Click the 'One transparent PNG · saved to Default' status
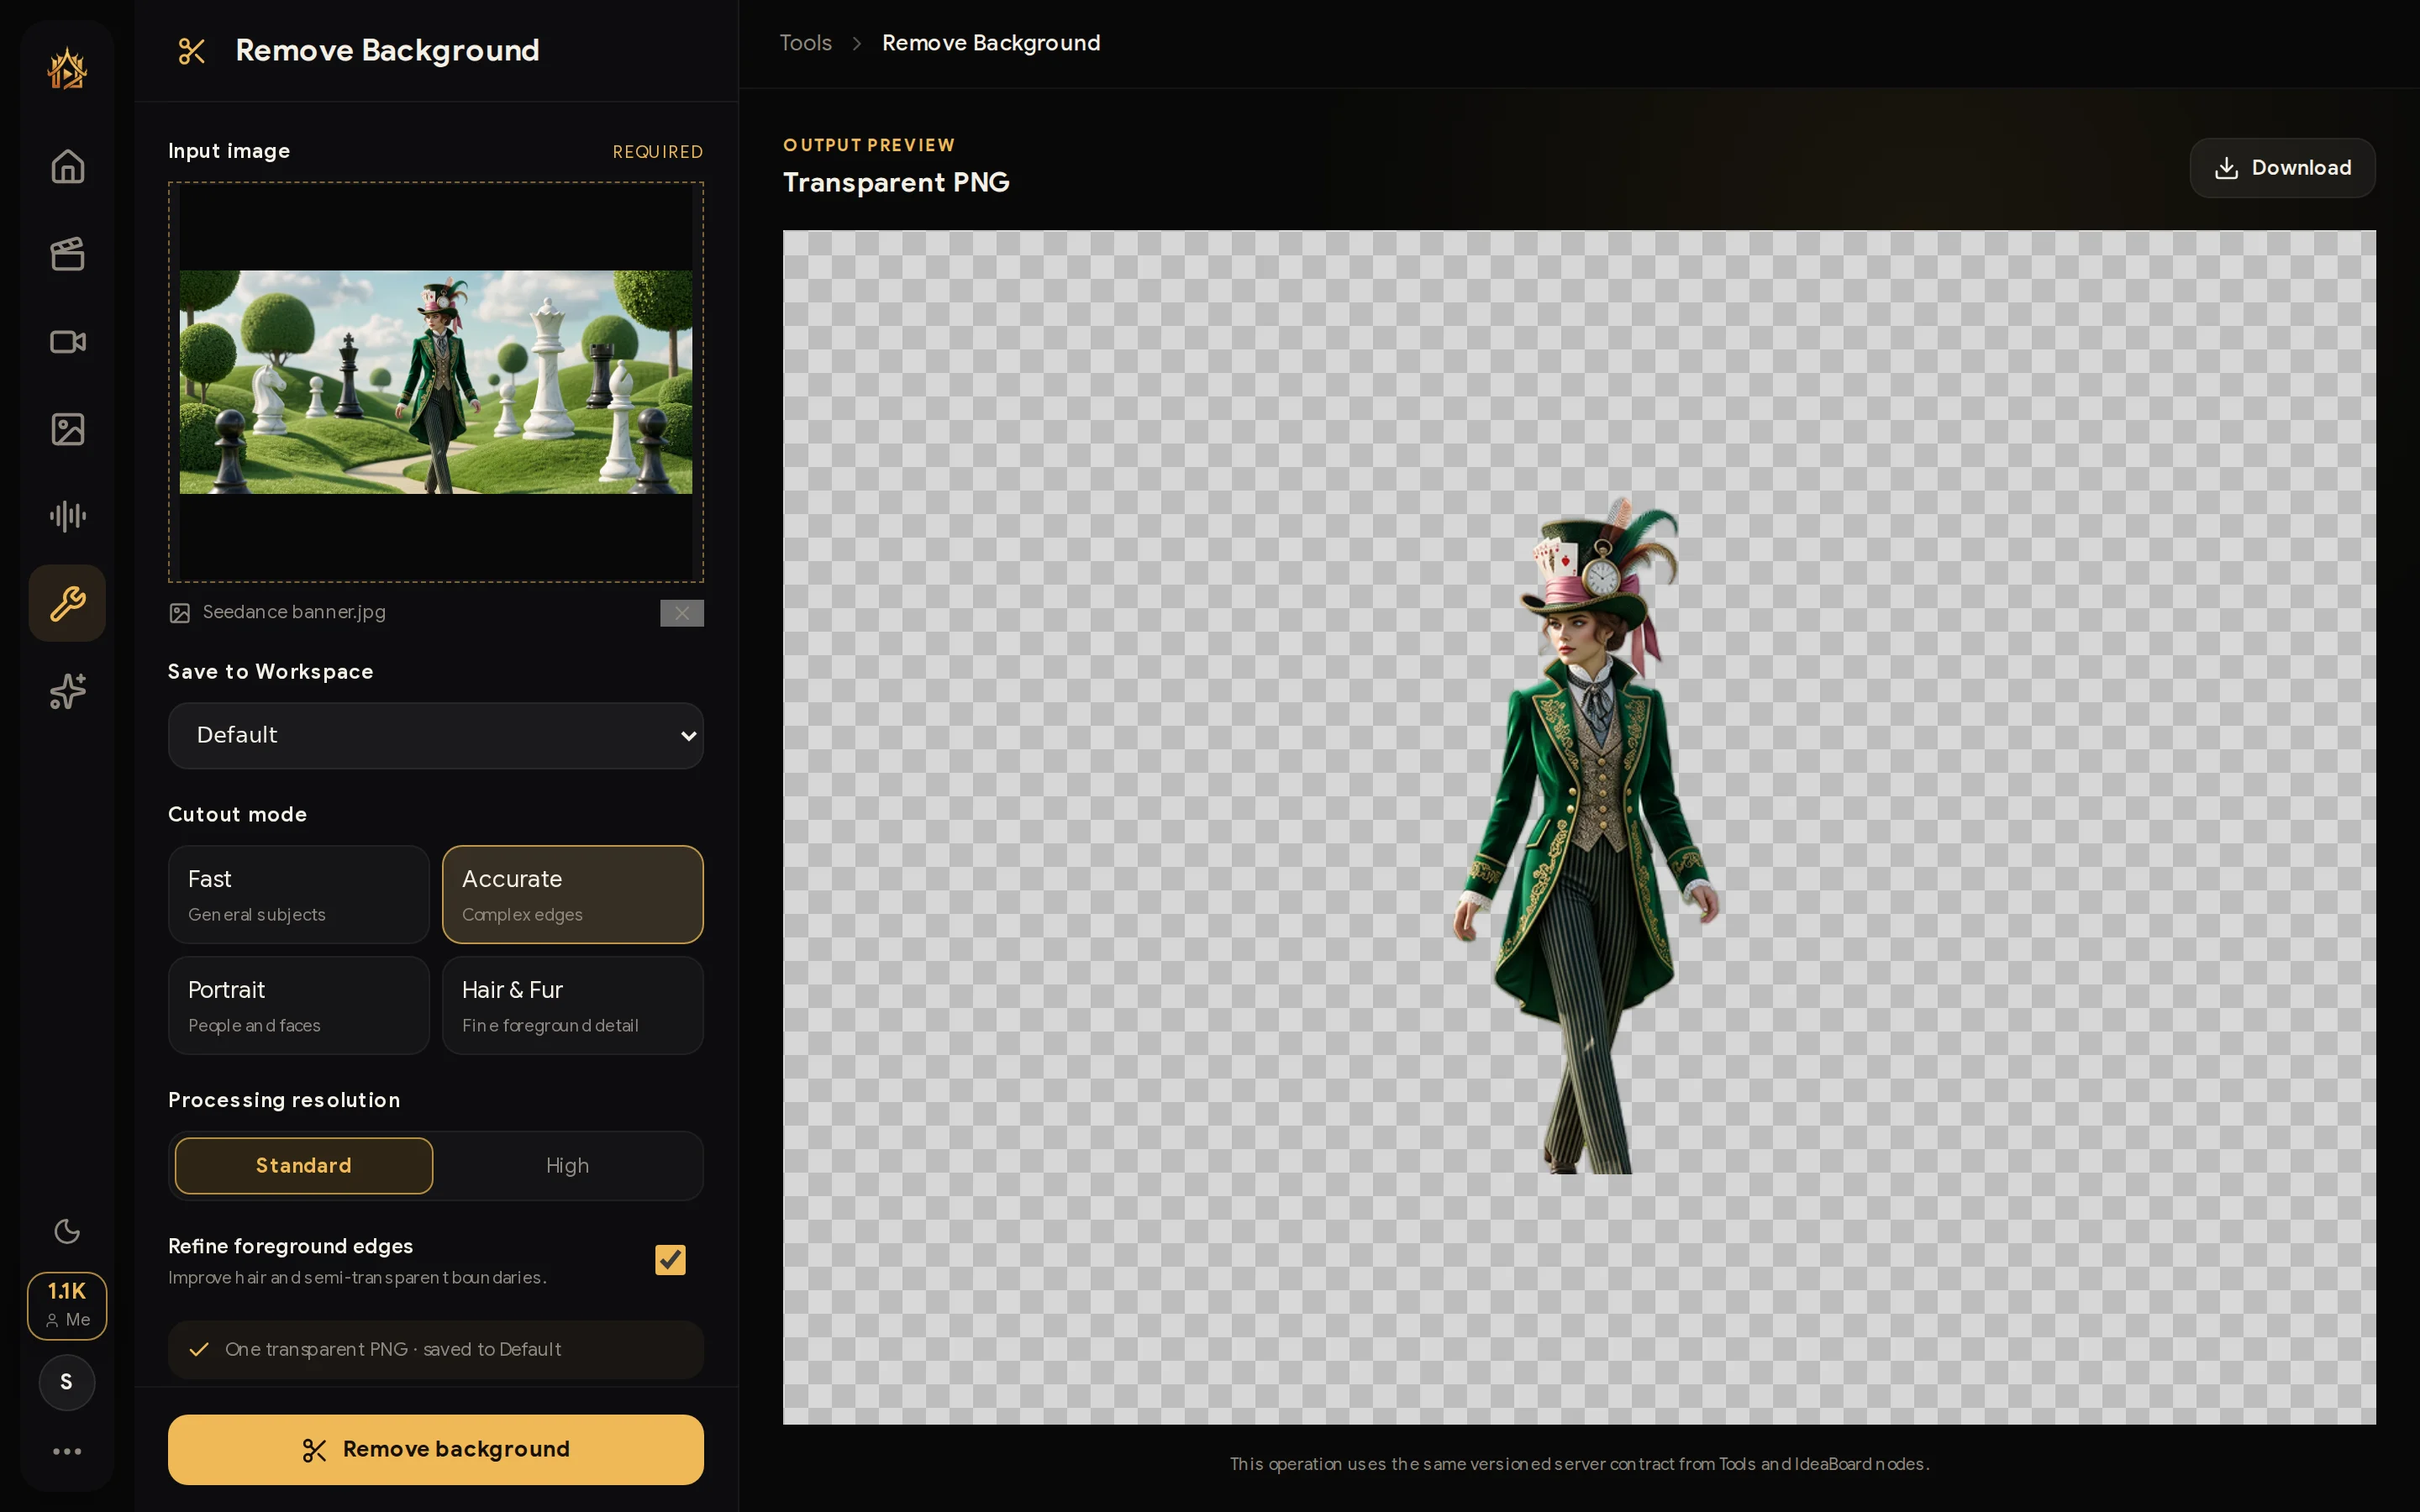Image resolution: width=2420 pixels, height=1512 pixels. point(436,1350)
